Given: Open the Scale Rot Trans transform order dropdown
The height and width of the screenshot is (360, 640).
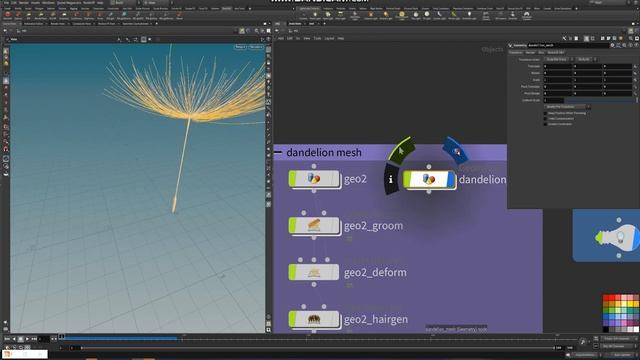Looking at the screenshot, I should click(x=558, y=59).
